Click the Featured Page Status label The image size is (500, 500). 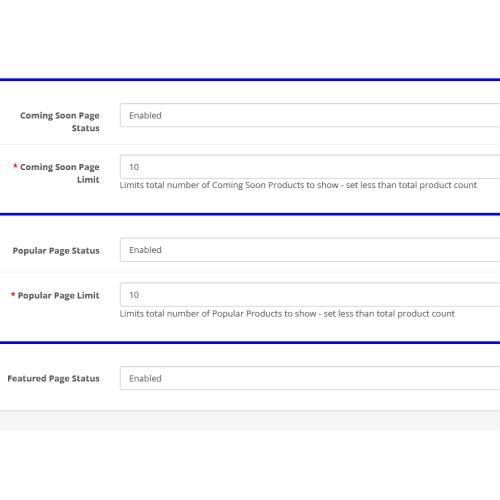tap(53, 378)
